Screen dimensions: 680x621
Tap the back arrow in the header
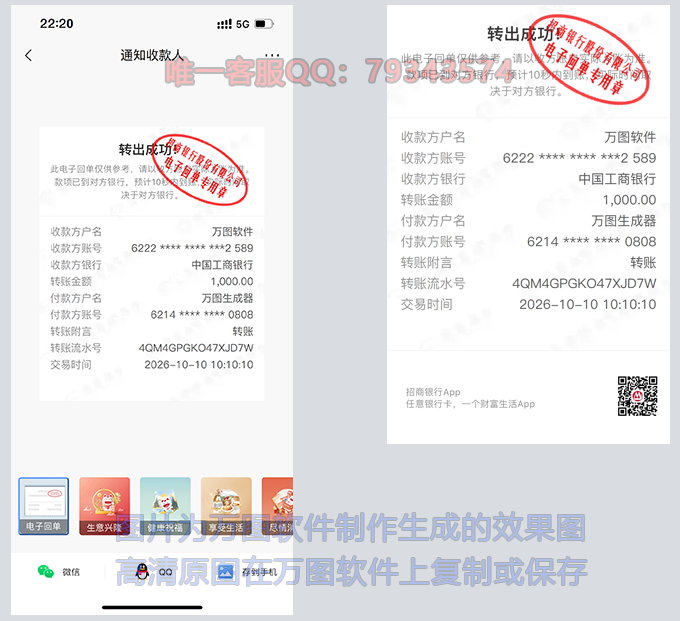28,56
